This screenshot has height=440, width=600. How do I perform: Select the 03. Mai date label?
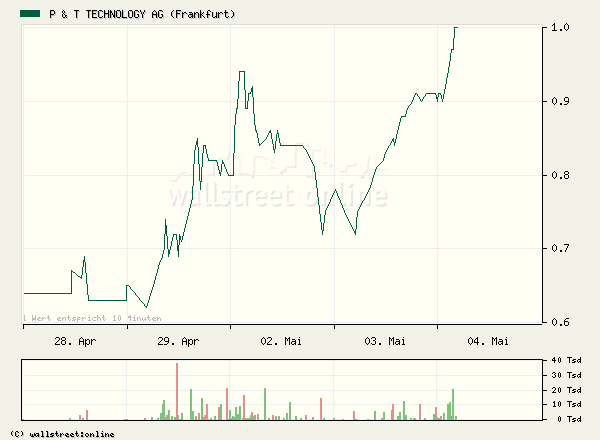[x=384, y=341]
